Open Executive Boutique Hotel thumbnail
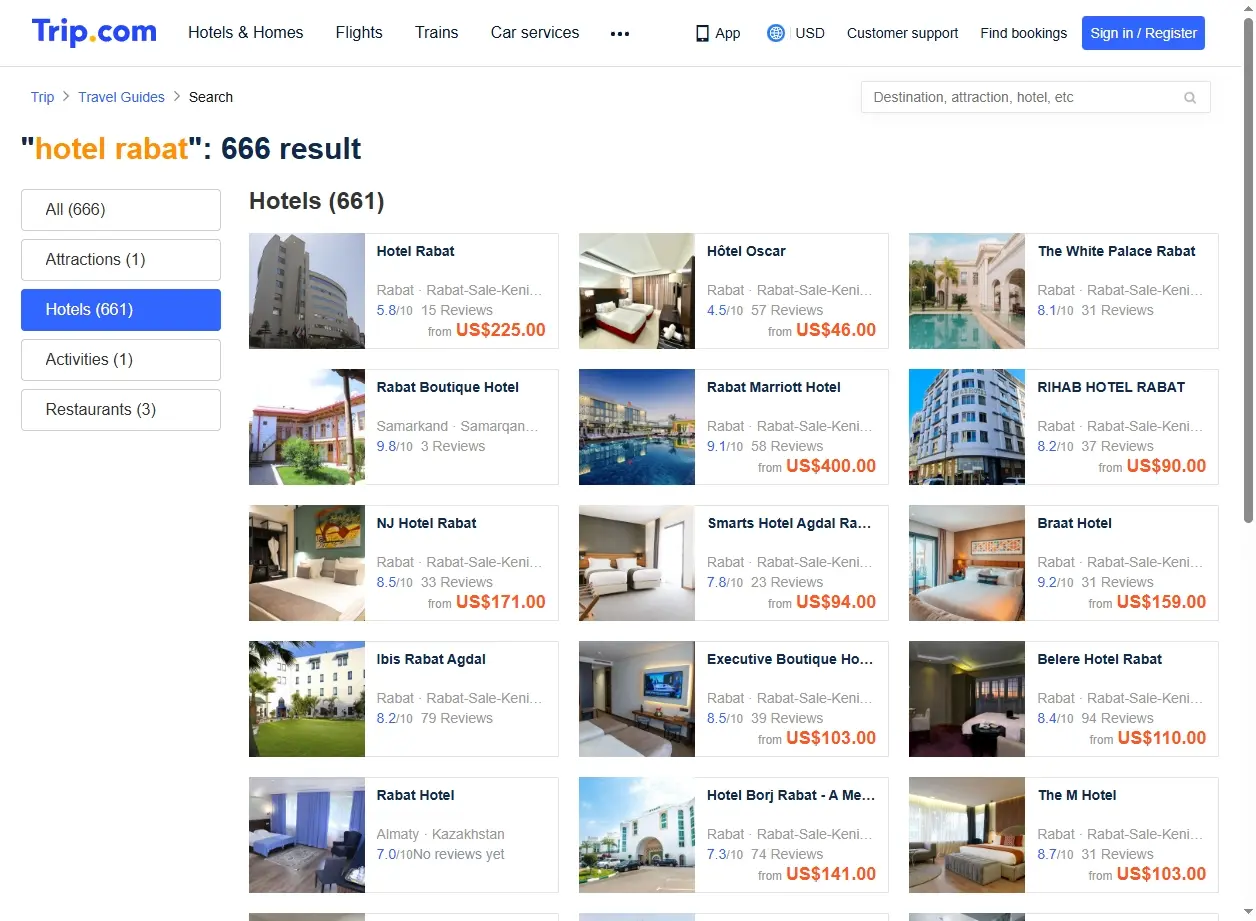 coord(637,699)
